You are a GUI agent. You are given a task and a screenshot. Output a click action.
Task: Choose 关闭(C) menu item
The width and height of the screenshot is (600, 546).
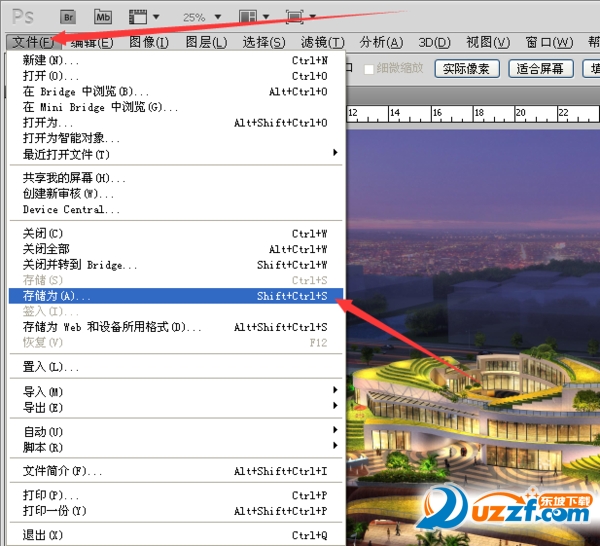[176, 233]
